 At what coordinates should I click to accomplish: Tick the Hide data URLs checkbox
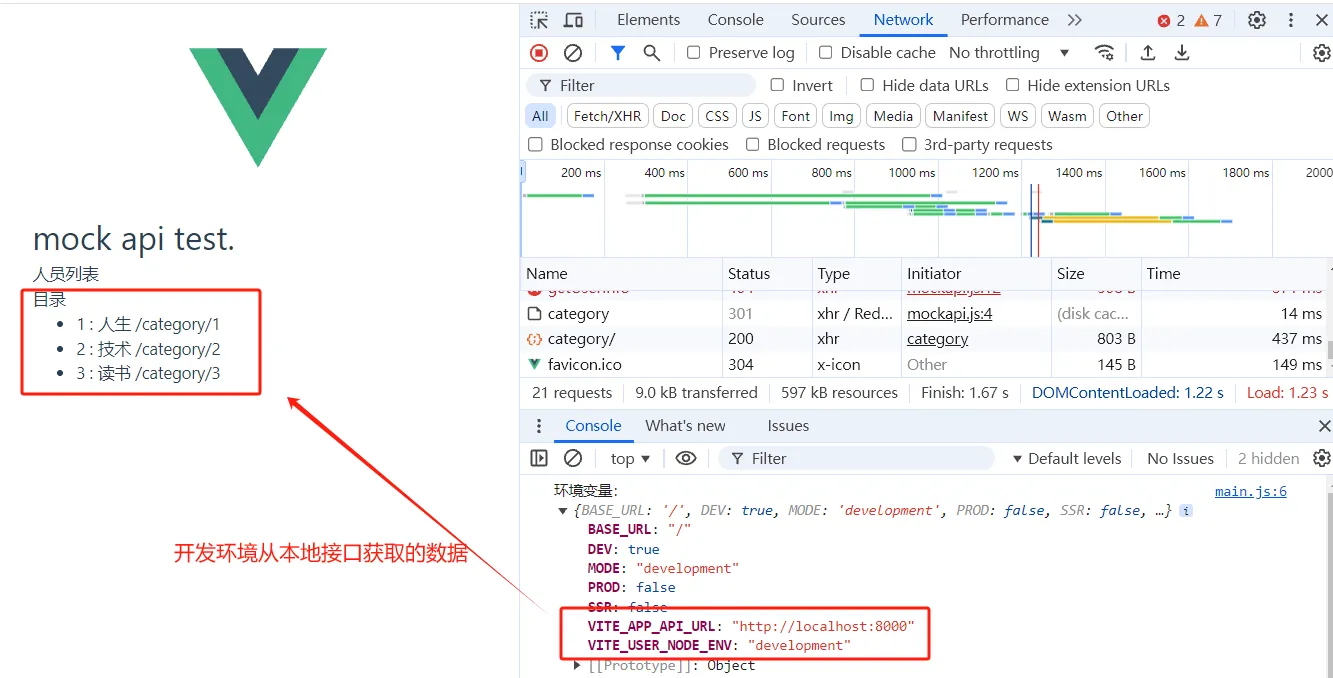click(868, 86)
